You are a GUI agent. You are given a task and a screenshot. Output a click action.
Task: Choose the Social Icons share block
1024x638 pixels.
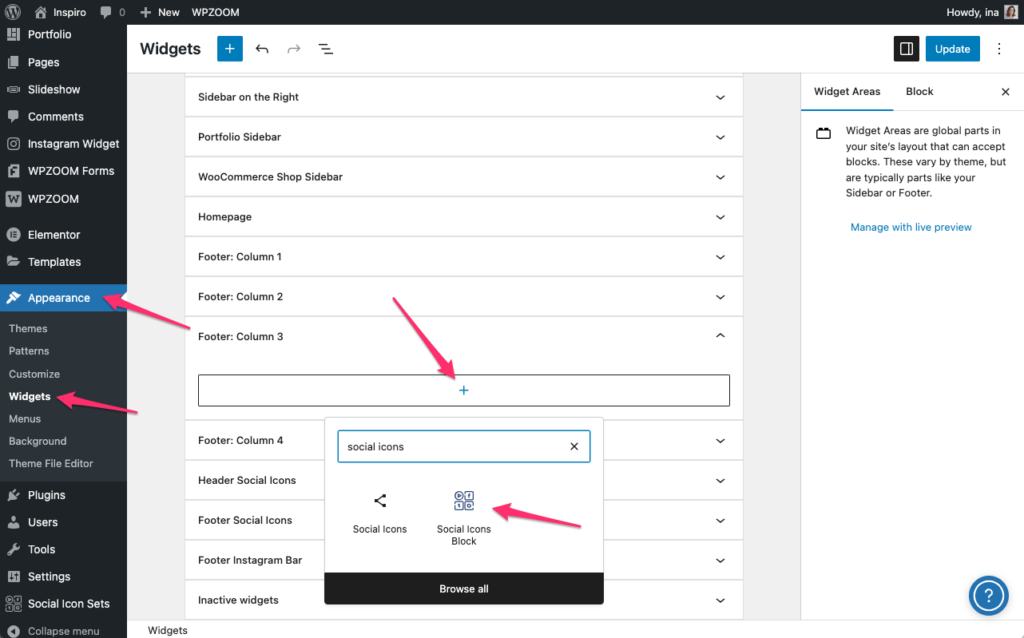point(380,512)
